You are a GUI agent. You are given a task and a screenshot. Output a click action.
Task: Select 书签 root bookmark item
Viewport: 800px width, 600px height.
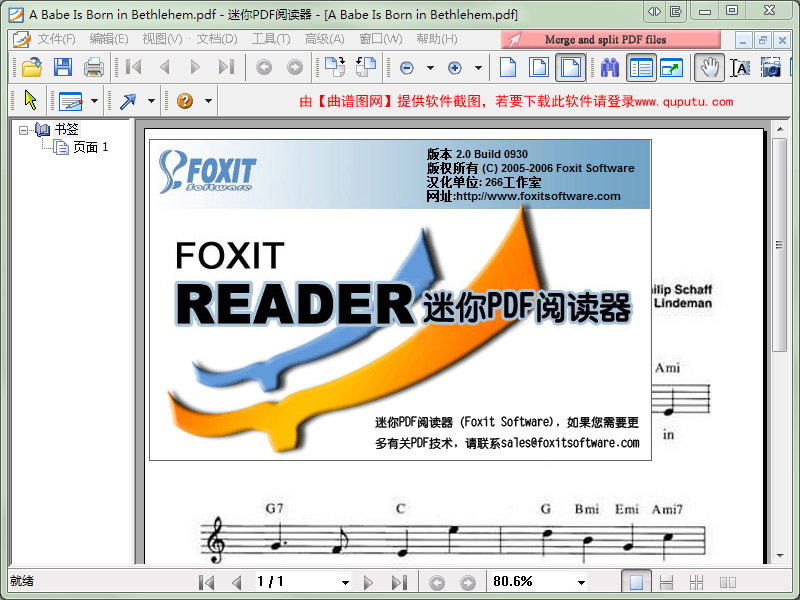tap(66, 130)
